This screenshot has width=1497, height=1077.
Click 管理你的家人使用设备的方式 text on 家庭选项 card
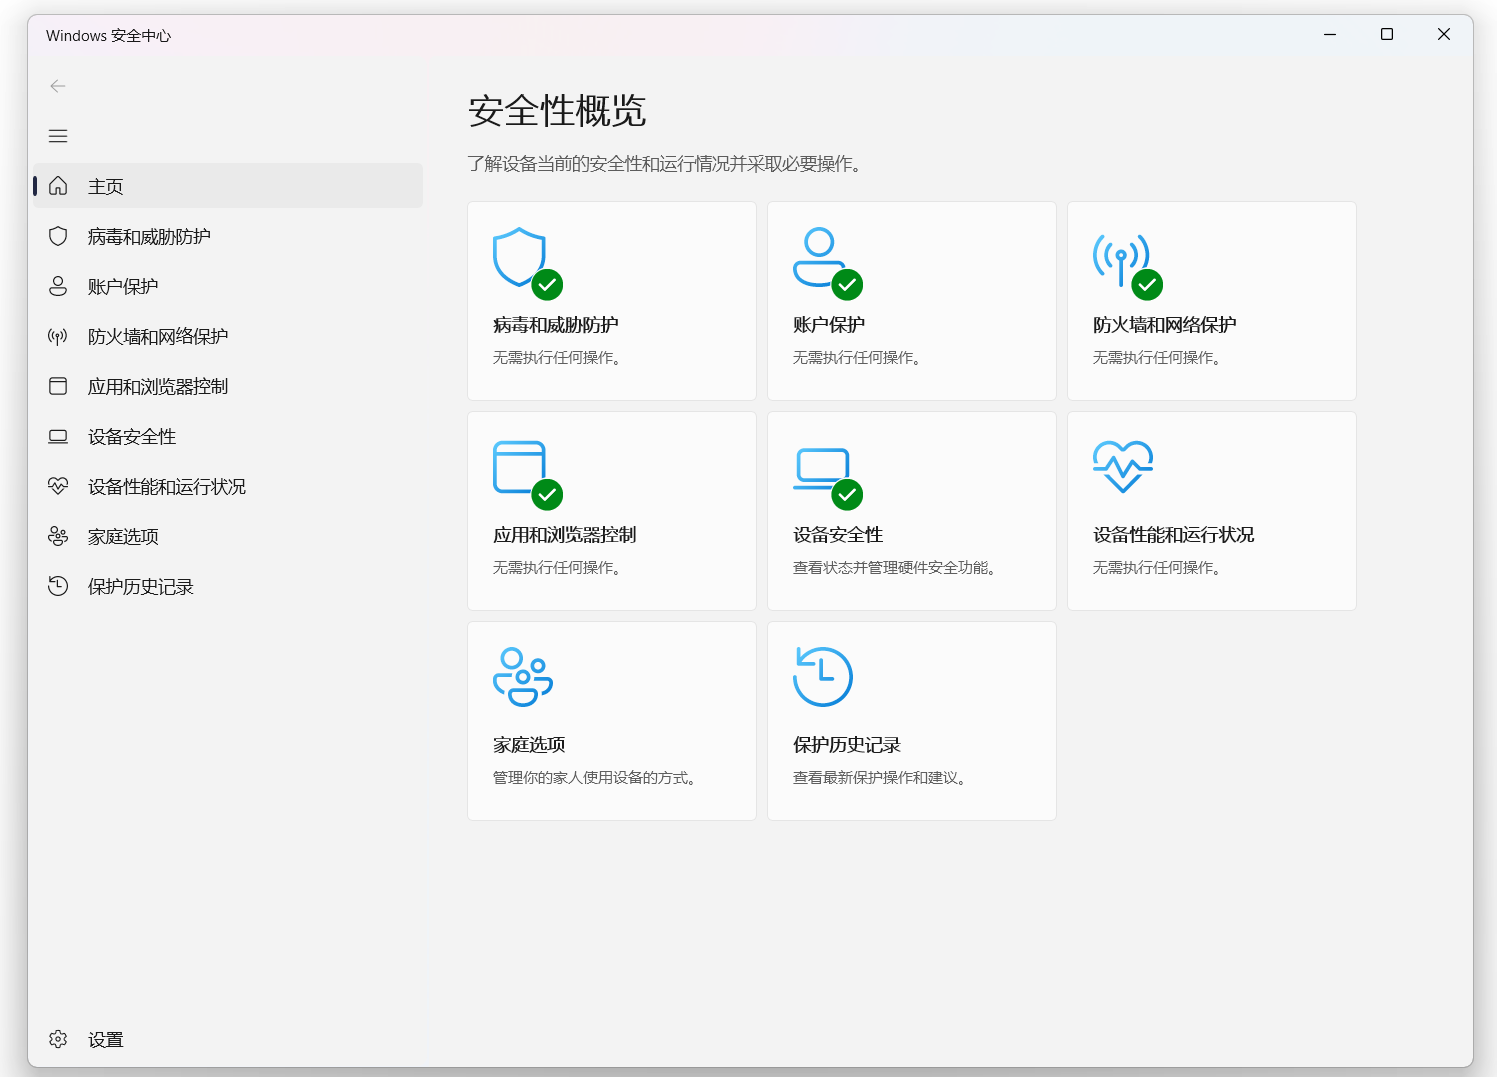click(x=594, y=778)
